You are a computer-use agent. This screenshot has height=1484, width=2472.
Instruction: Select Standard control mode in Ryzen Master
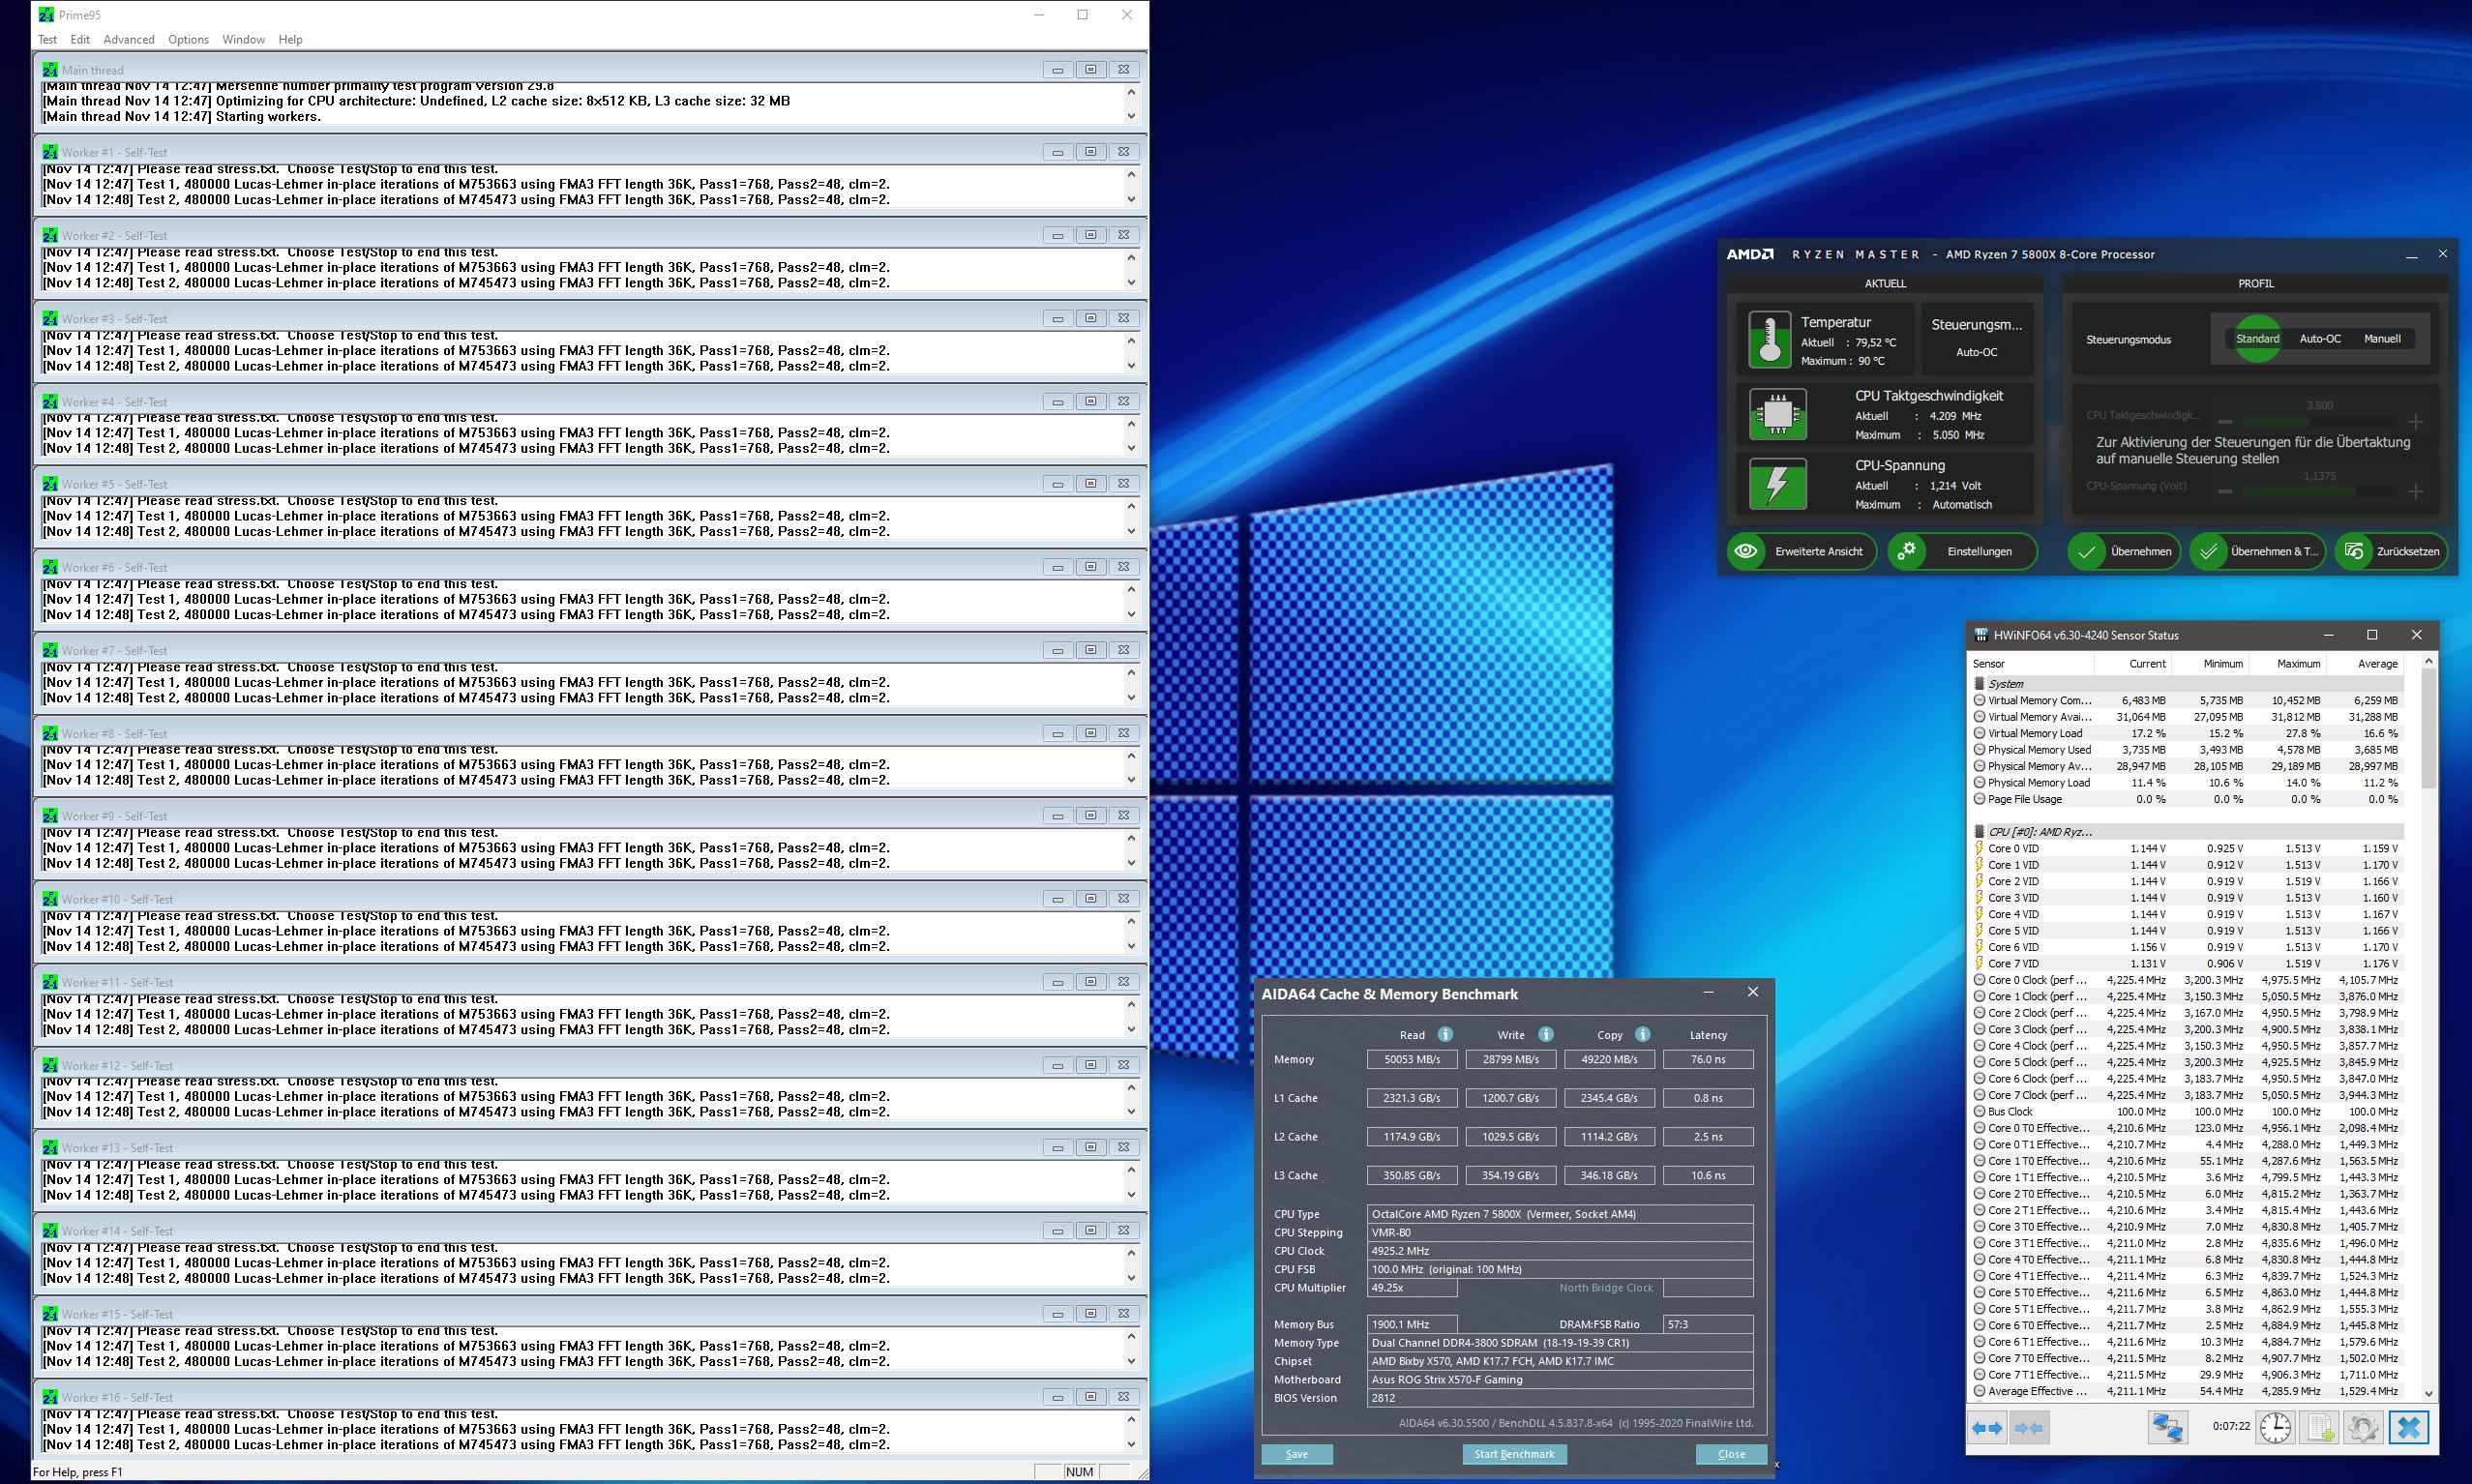[x=2257, y=339]
